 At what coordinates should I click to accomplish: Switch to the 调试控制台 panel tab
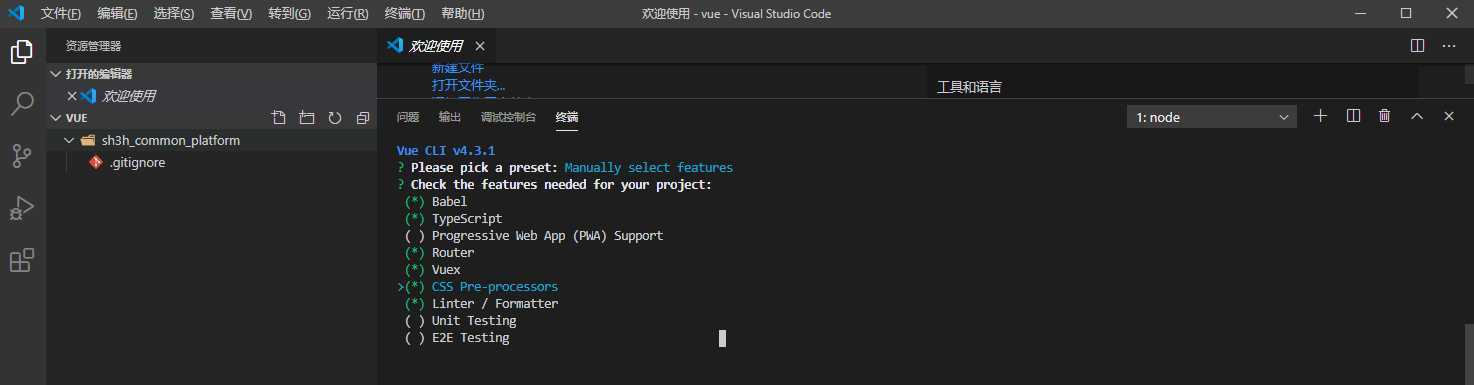click(x=508, y=117)
